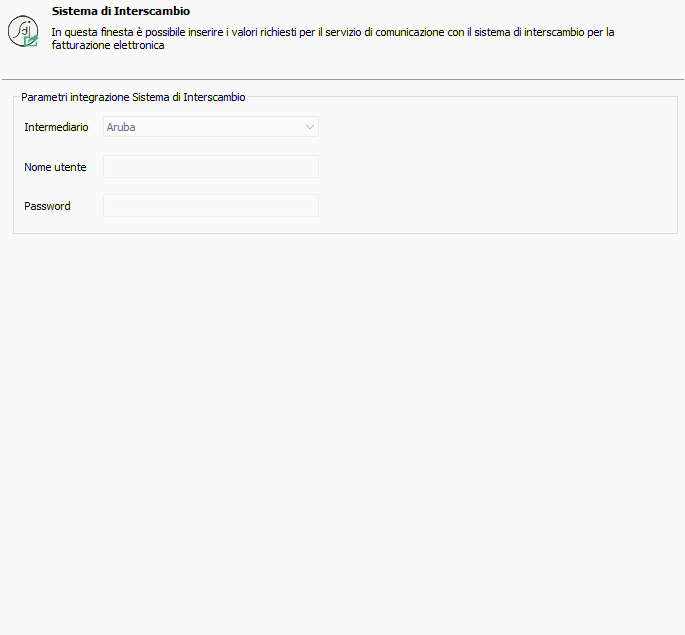
Task: Click the green pencil overlay on SdI icon
Action: point(31,41)
